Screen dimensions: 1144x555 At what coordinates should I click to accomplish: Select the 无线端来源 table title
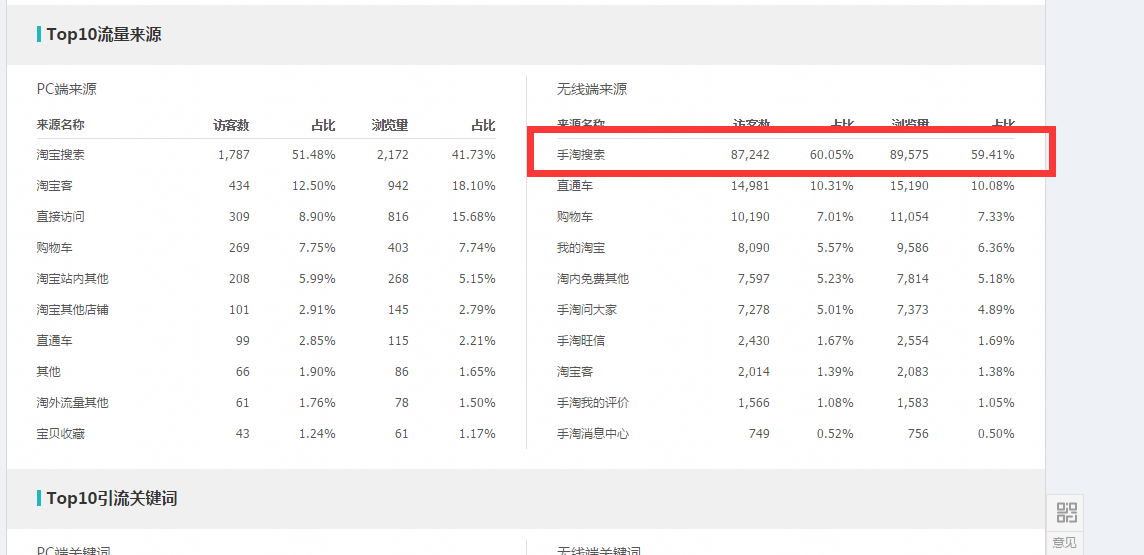[x=592, y=89]
